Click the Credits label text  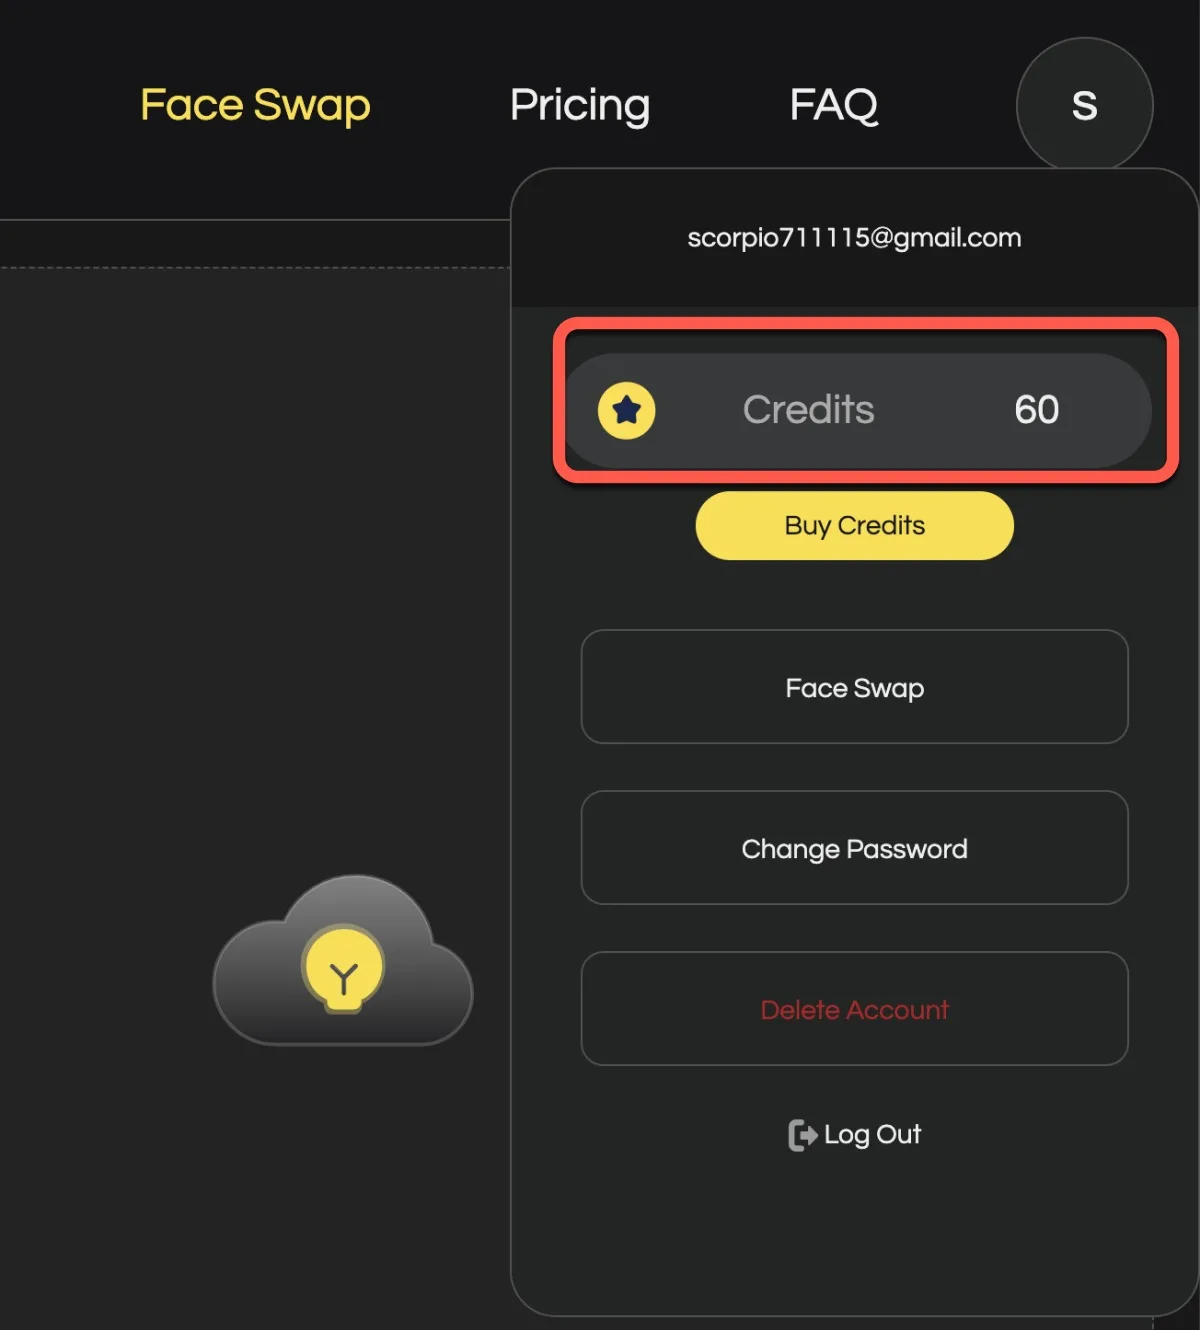coord(808,410)
